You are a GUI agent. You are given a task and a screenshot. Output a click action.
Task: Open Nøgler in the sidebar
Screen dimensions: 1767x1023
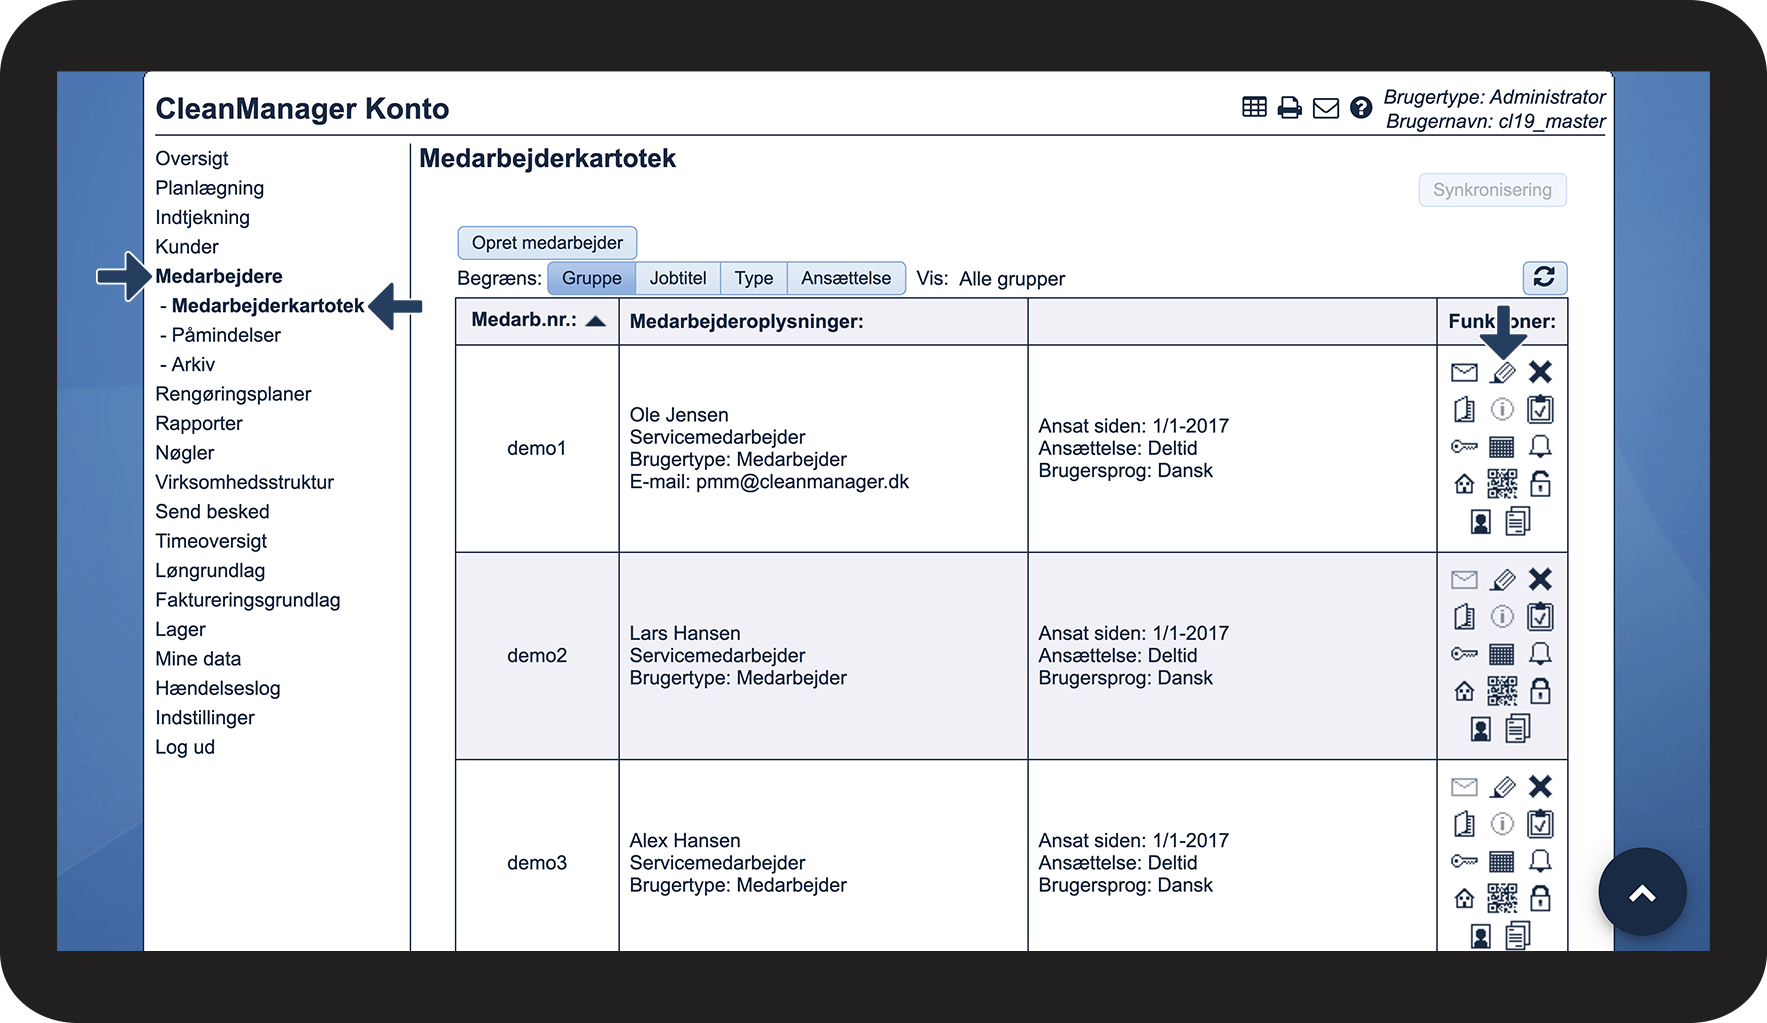[185, 453]
